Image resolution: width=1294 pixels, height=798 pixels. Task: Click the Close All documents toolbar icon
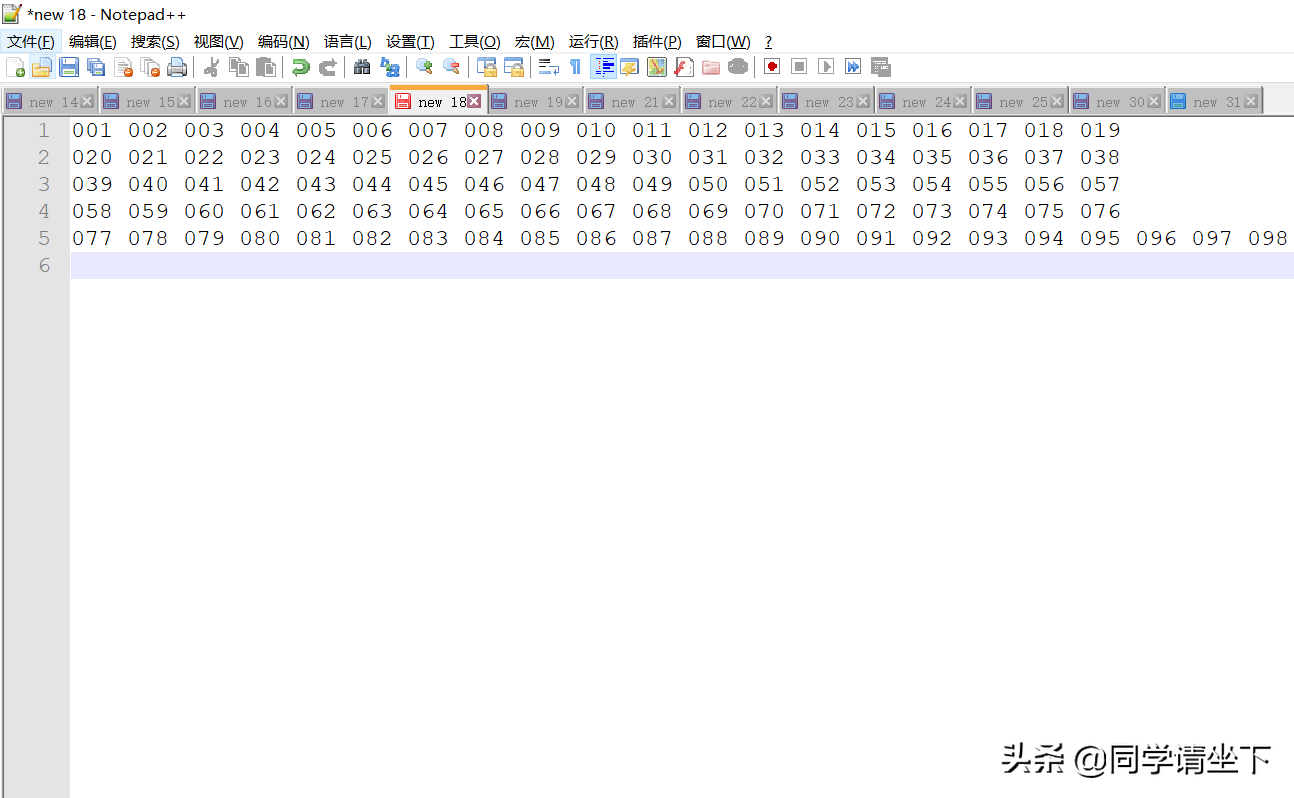coord(150,67)
